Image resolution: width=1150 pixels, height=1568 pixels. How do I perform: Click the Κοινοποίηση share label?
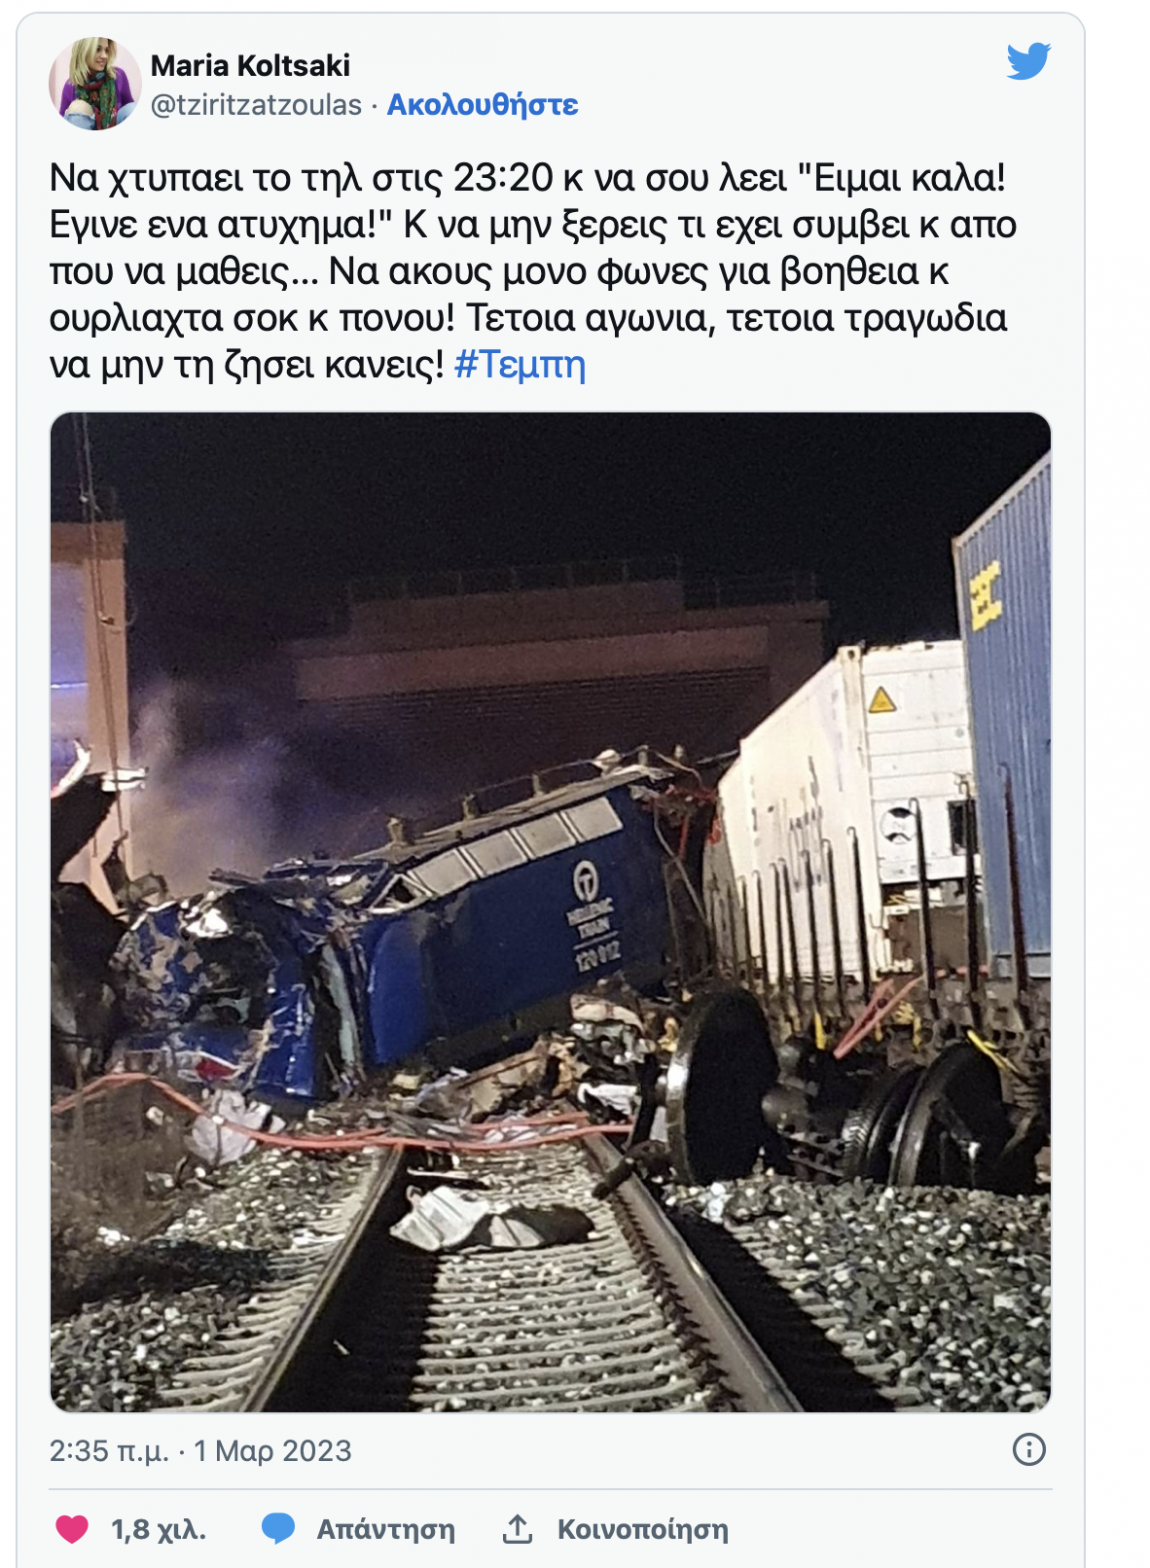click(x=643, y=1529)
